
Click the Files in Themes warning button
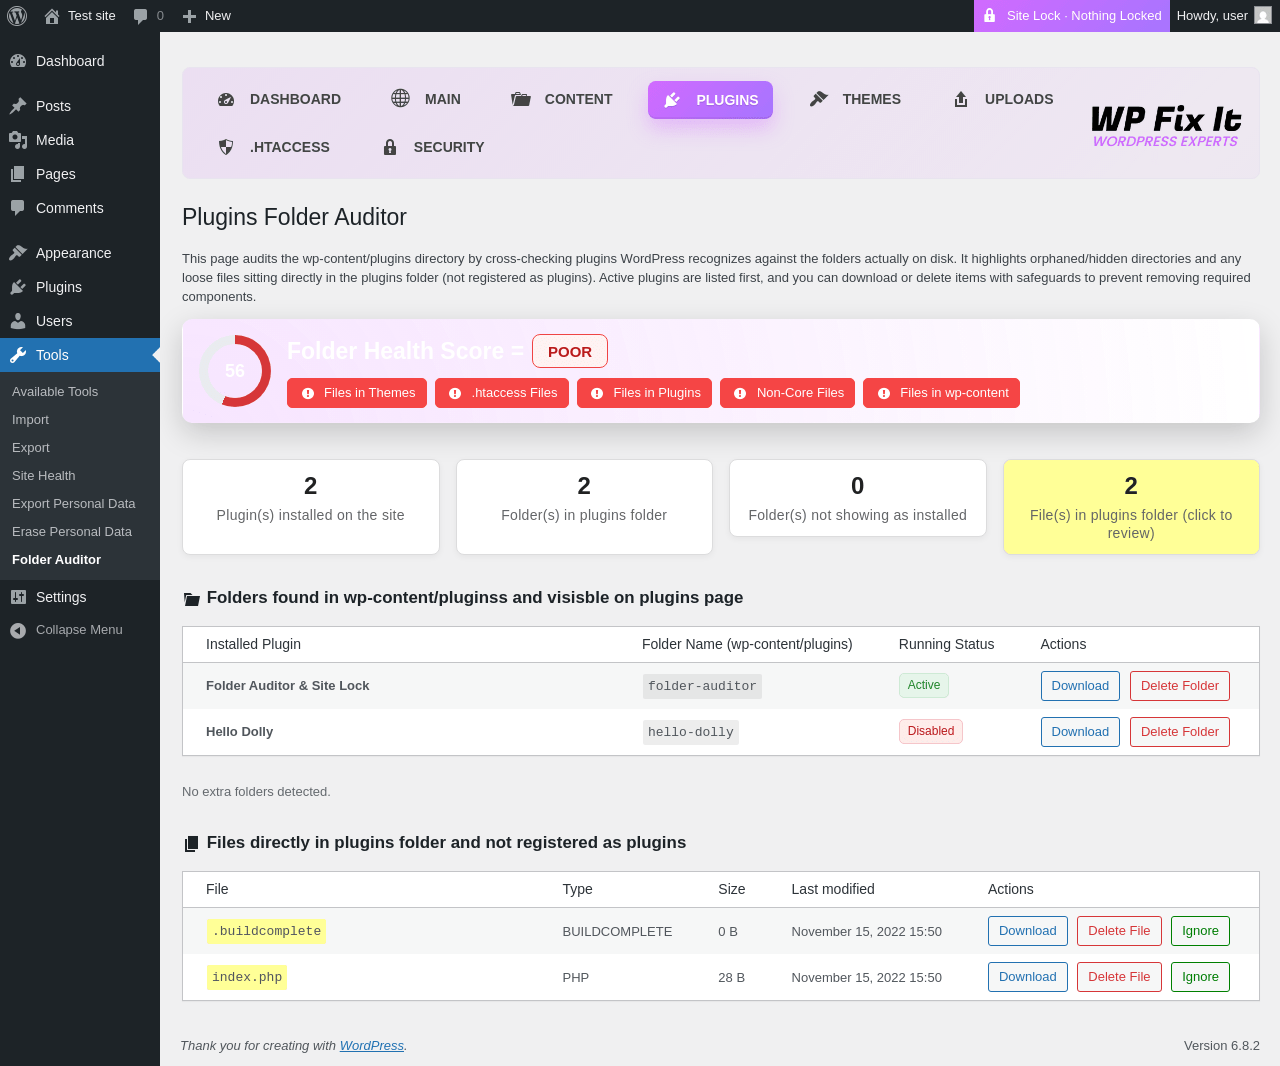[357, 393]
